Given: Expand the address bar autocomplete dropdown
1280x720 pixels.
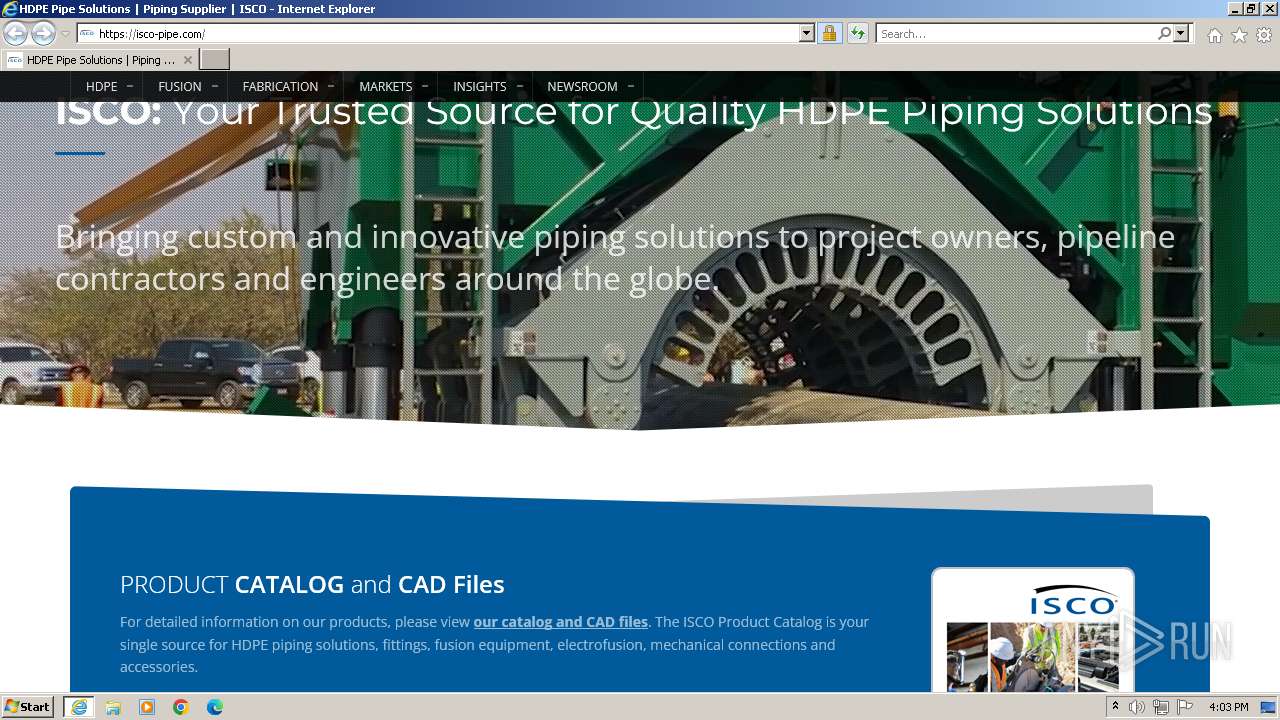Looking at the screenshot, I should click(x=807, y=33).
